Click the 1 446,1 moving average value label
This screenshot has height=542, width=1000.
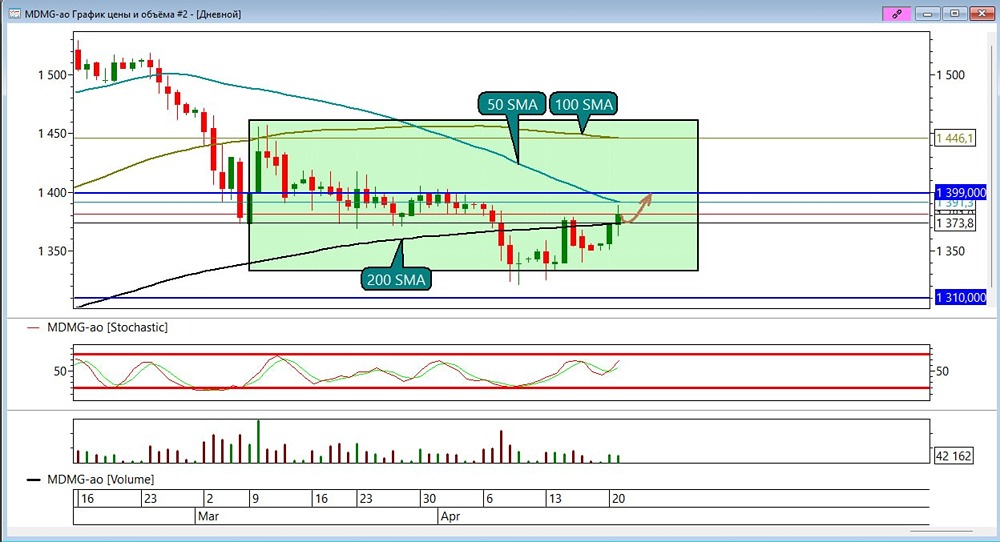click(955, 138)
